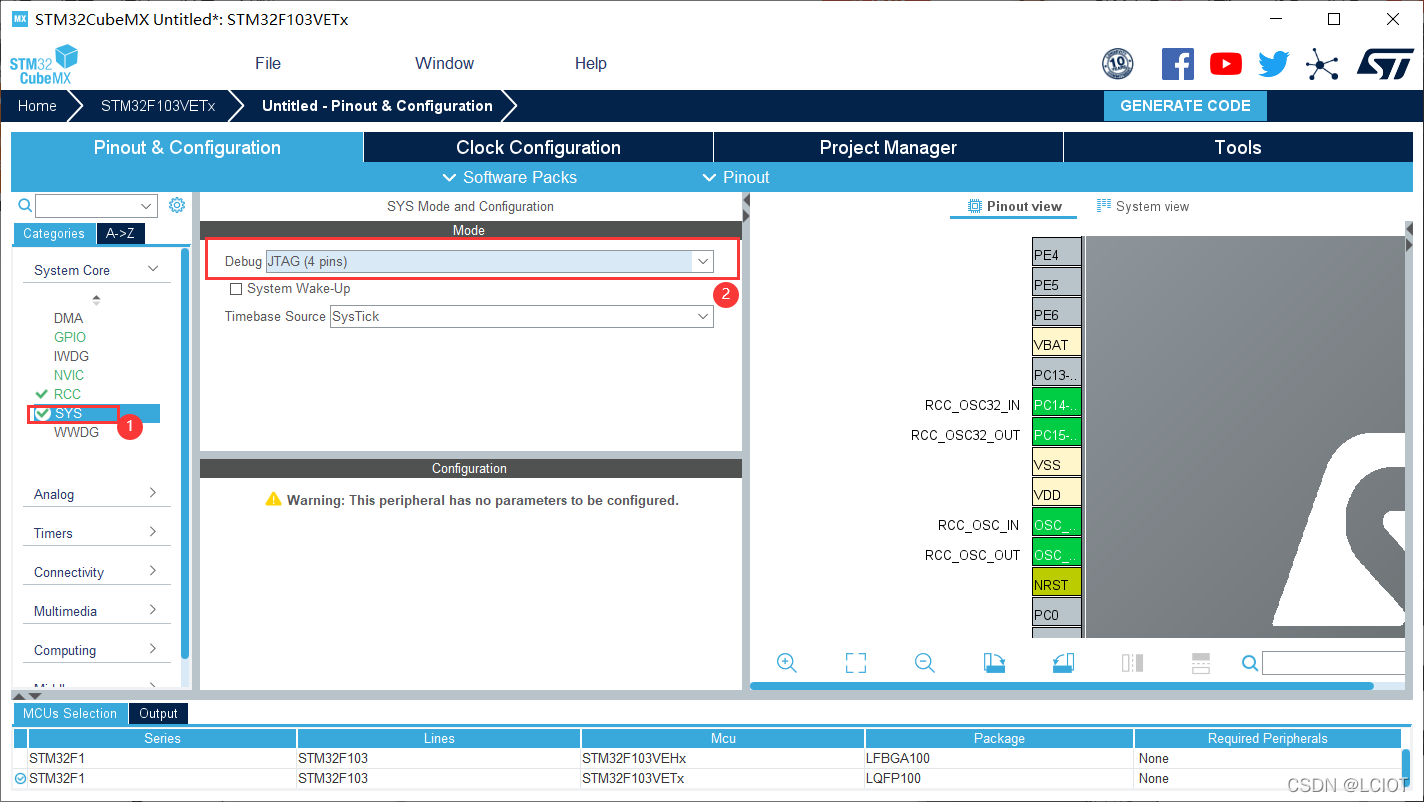
Task: Fit the pinout to the window
Action: (856, 663)
